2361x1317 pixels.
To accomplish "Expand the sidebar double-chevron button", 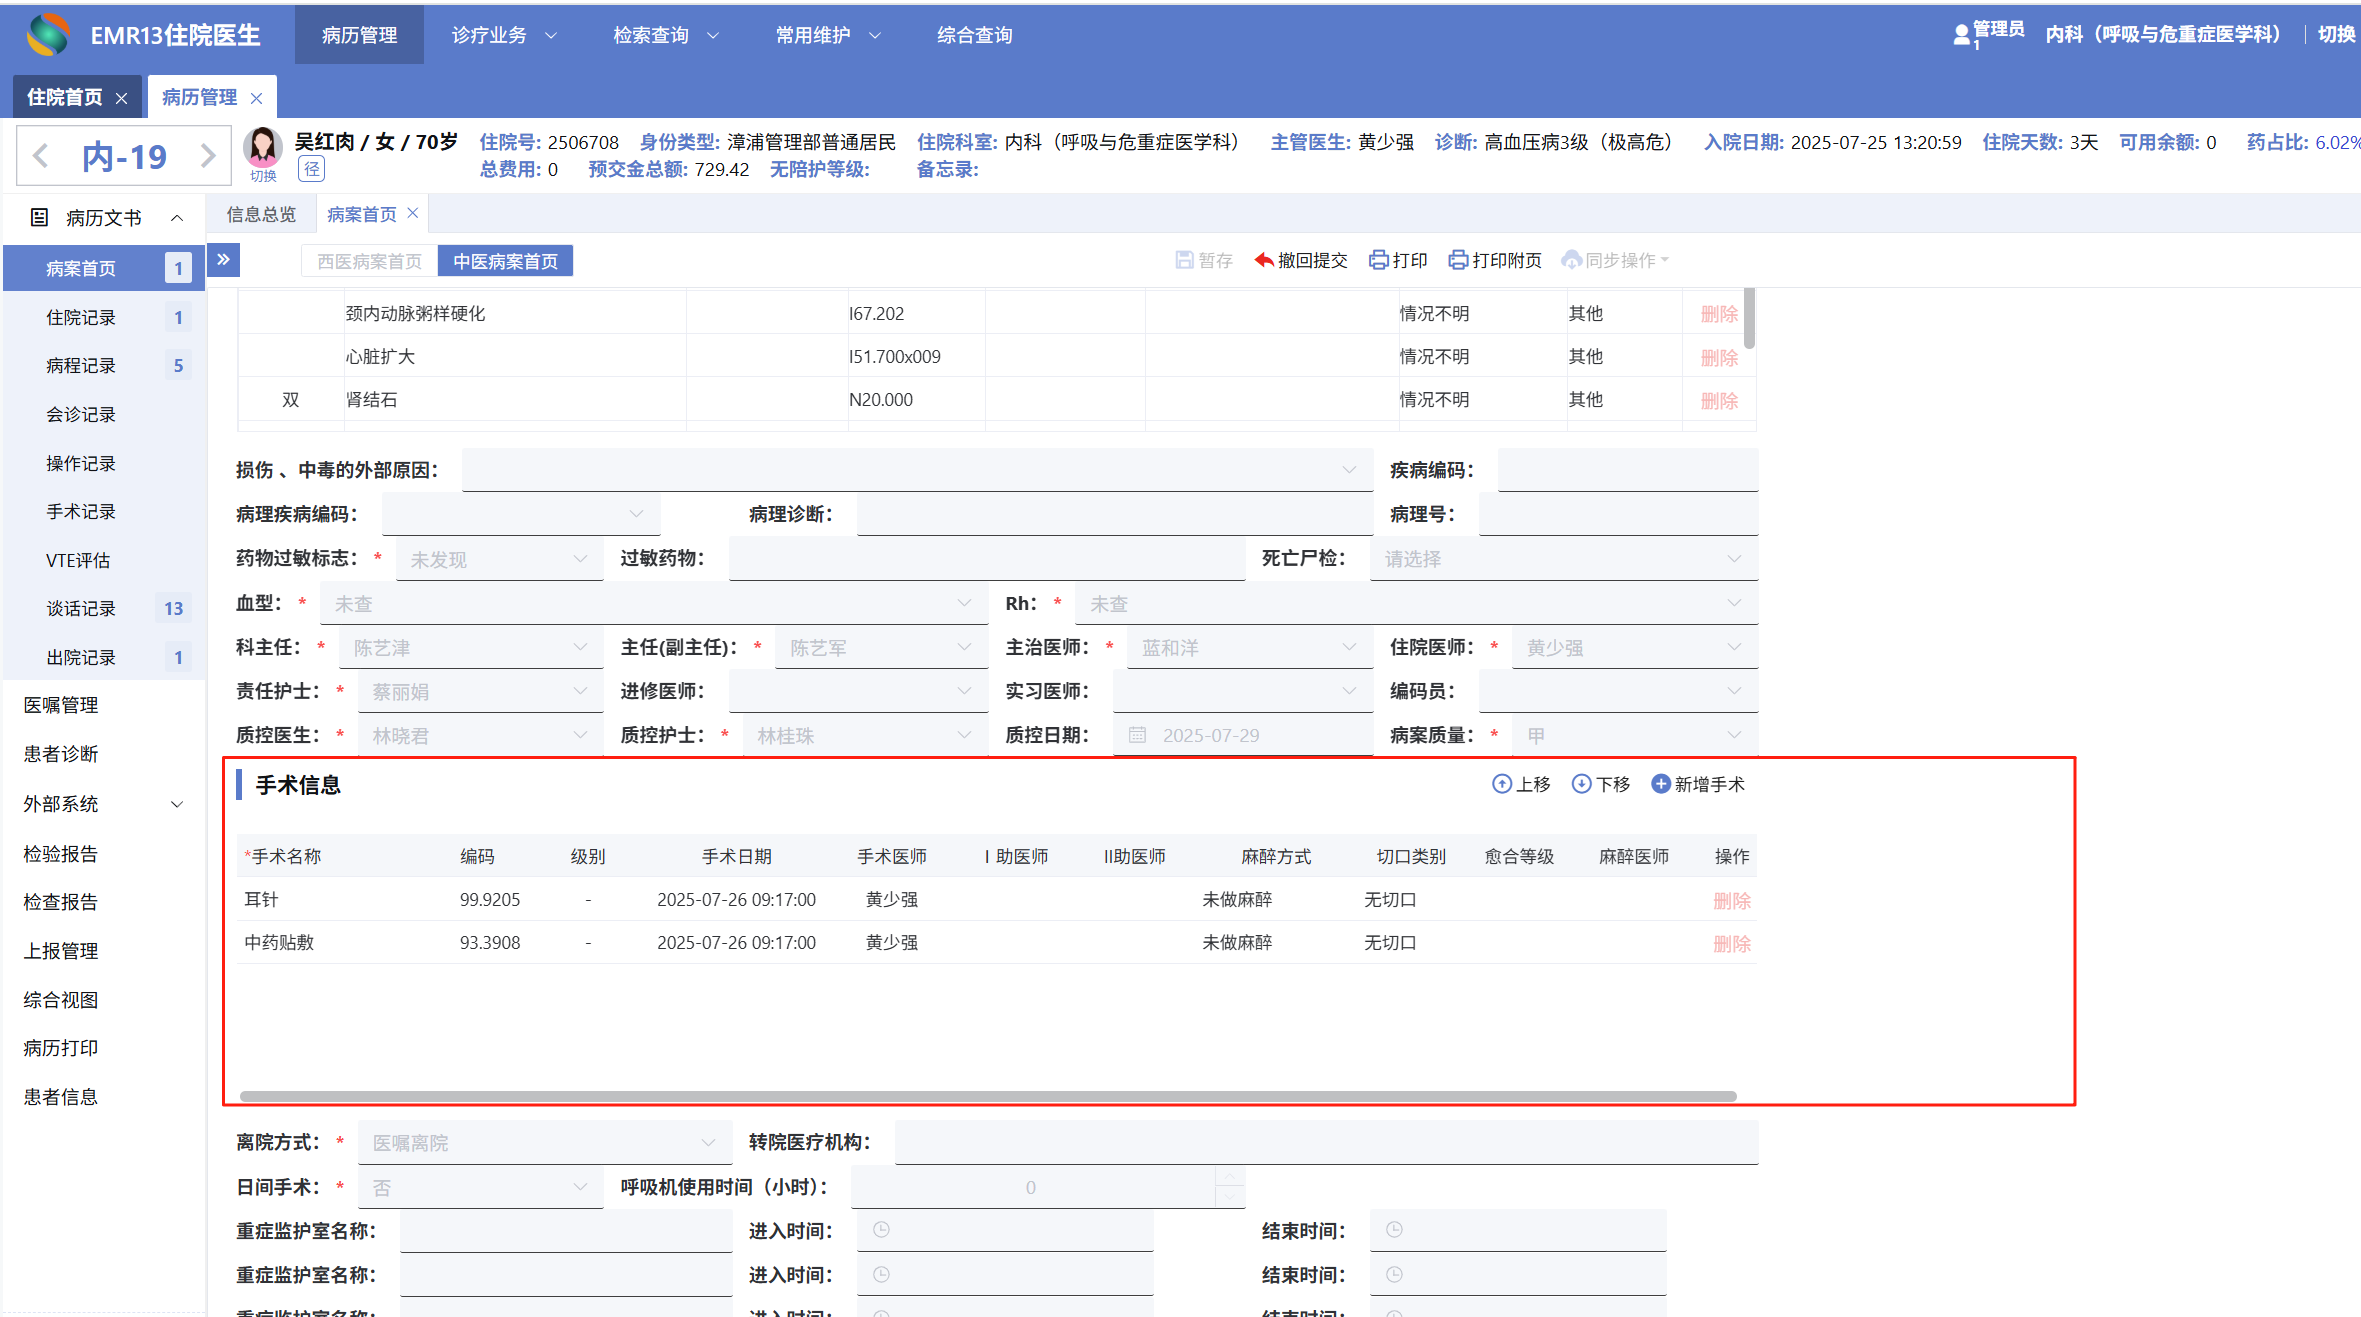I will click(224, 260).
